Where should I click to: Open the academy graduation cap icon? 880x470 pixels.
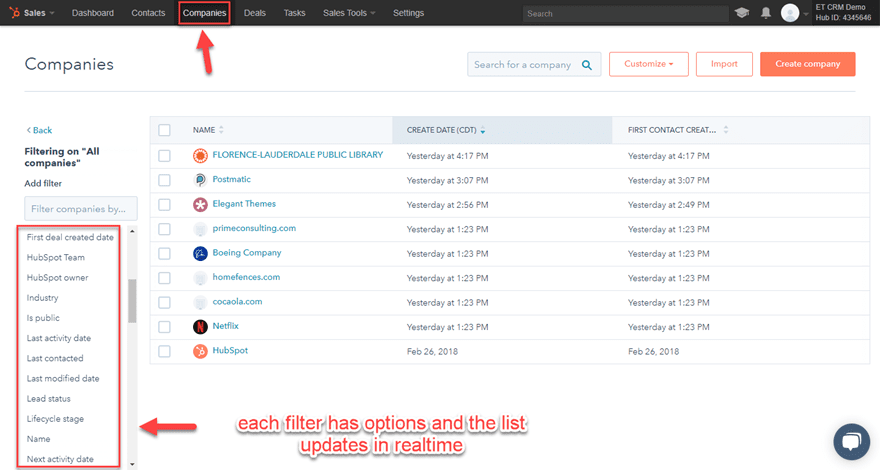click(x=742, y=13)
